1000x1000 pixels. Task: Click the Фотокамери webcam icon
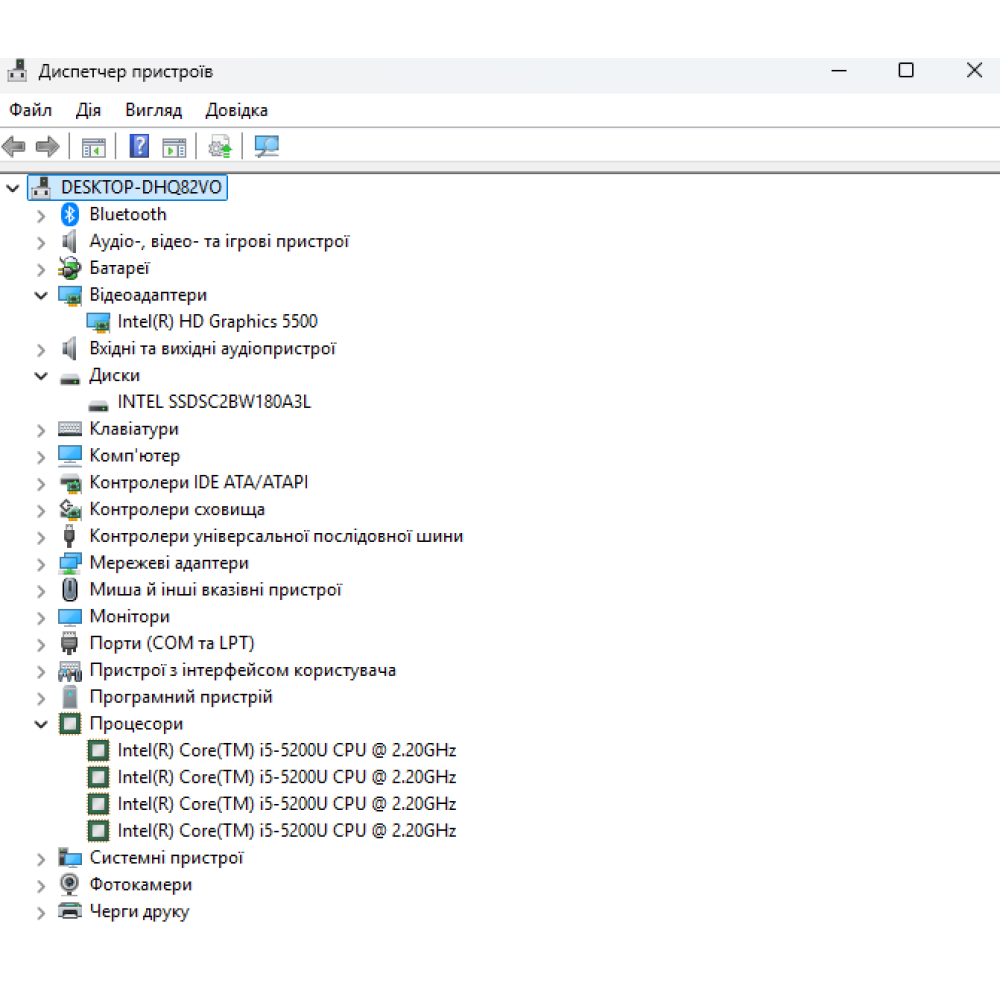click(x=70, y=885)
